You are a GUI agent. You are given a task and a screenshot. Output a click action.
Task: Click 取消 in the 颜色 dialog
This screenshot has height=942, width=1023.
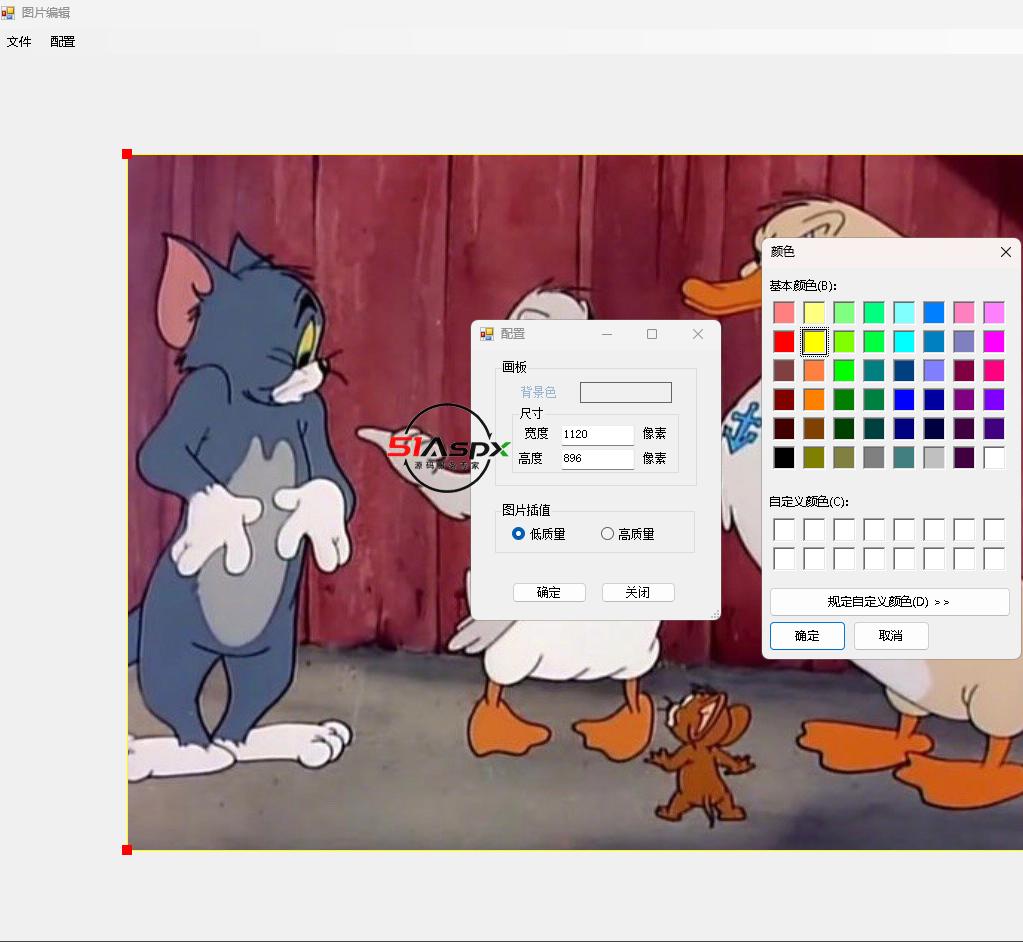(x=891, y=635)
